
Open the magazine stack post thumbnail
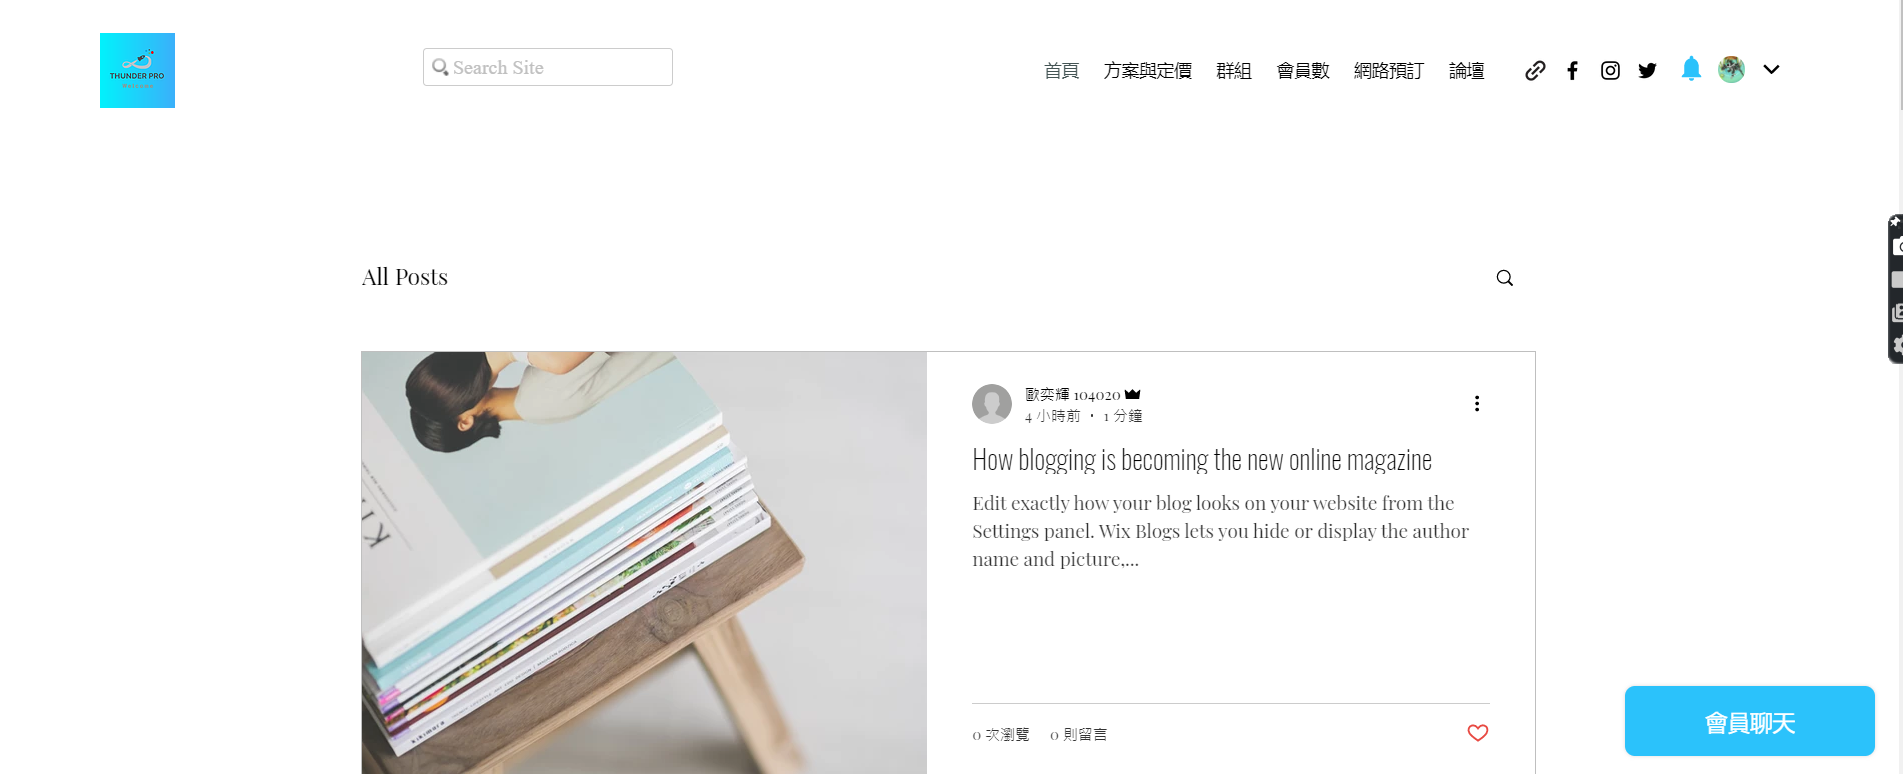point(644,562)
